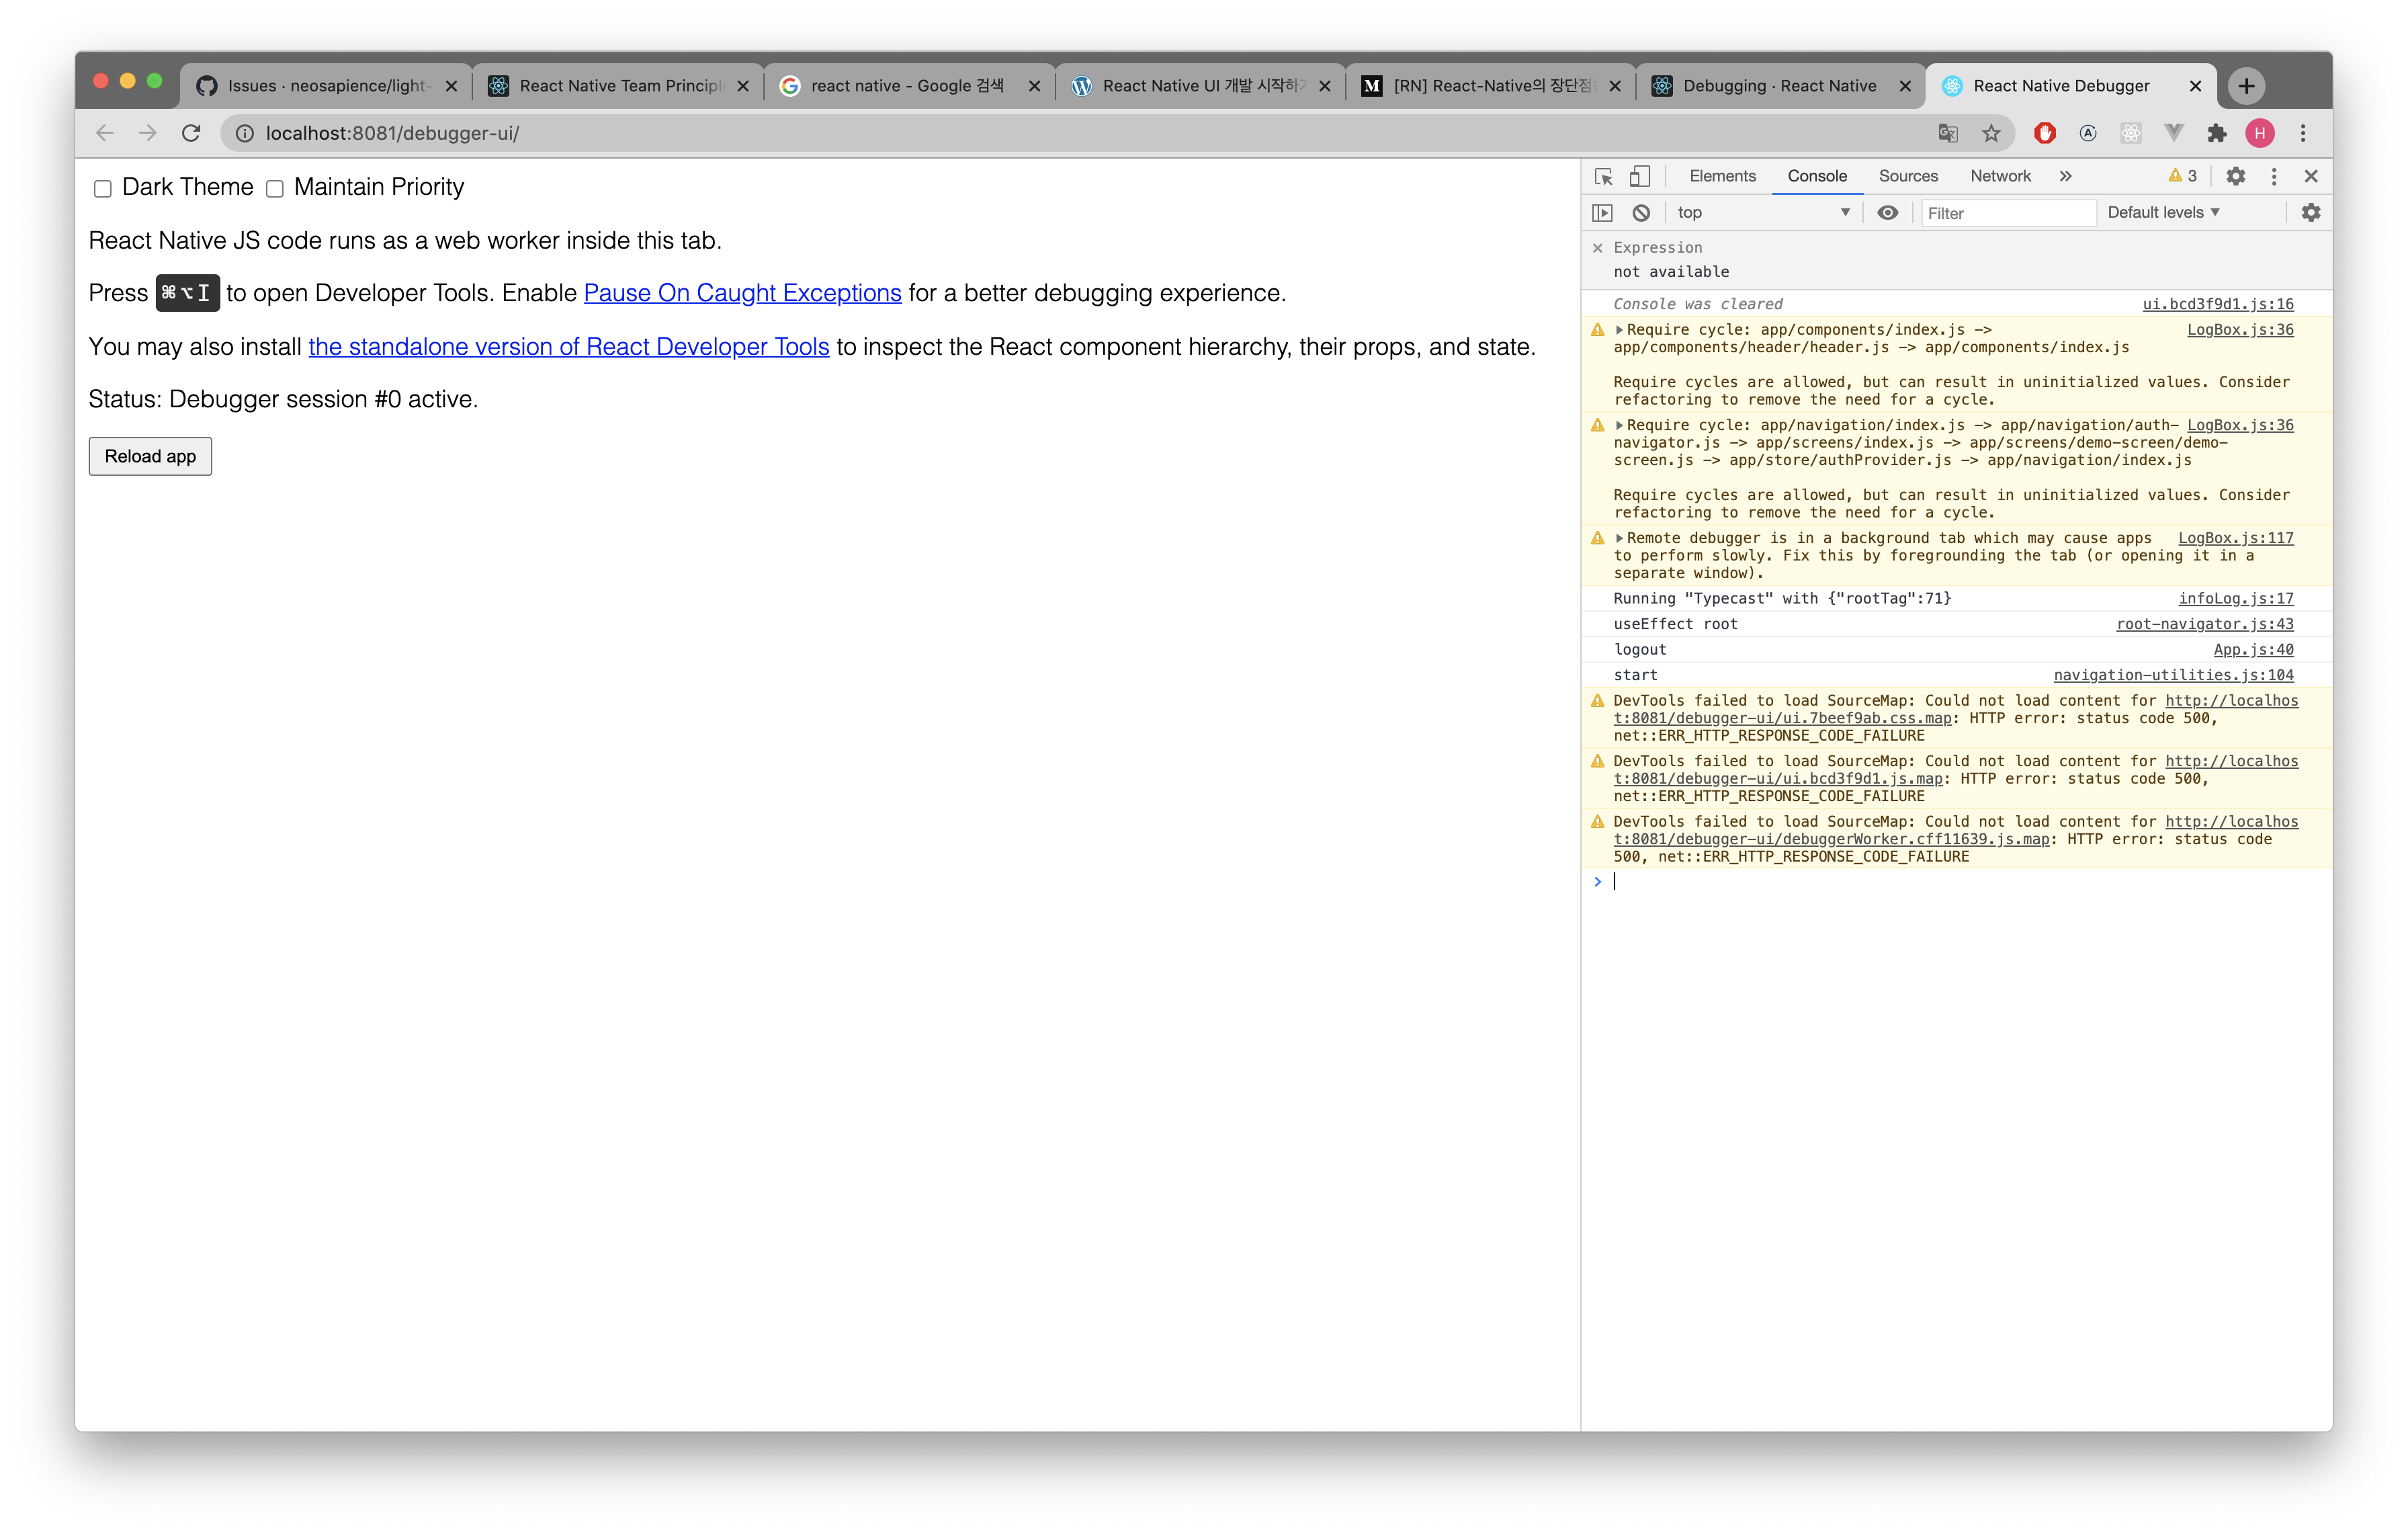Go back using the browser back arrow

pos(104,133)
